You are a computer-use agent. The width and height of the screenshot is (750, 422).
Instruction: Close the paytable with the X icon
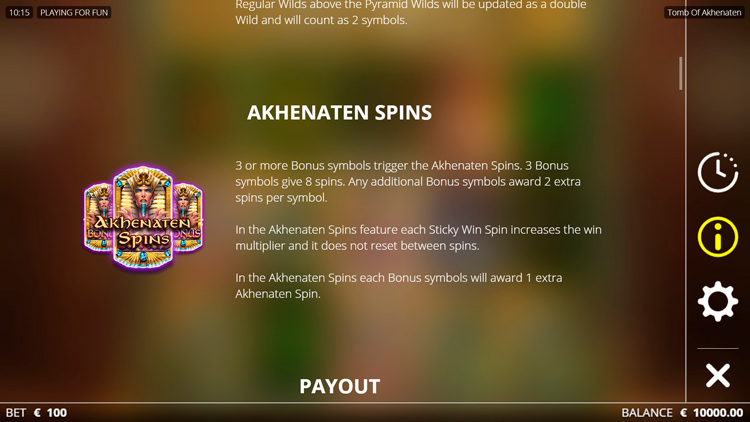(x=717, y=375)
